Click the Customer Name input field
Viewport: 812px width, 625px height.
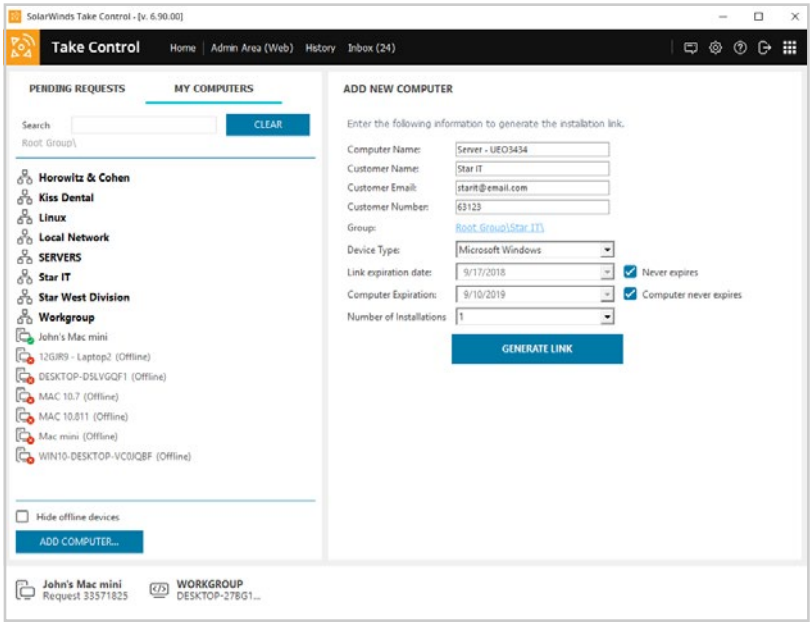[532, 169]
